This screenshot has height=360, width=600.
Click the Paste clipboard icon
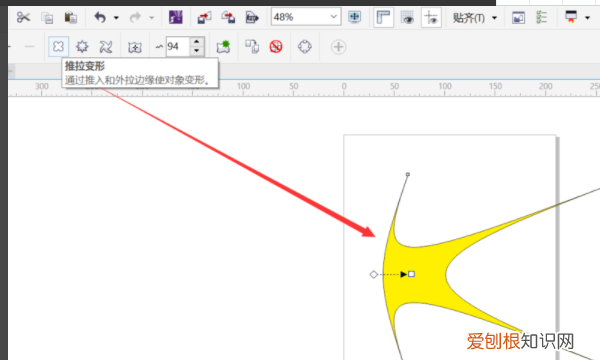[x=70, y=17]
